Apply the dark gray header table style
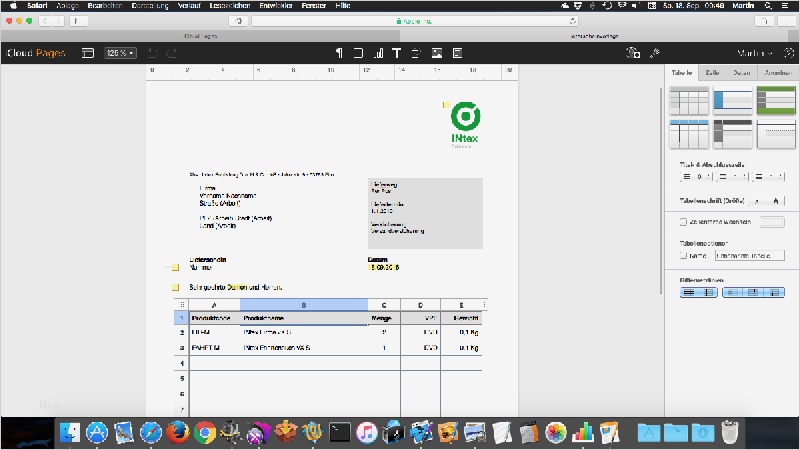 tap(733, 134)
